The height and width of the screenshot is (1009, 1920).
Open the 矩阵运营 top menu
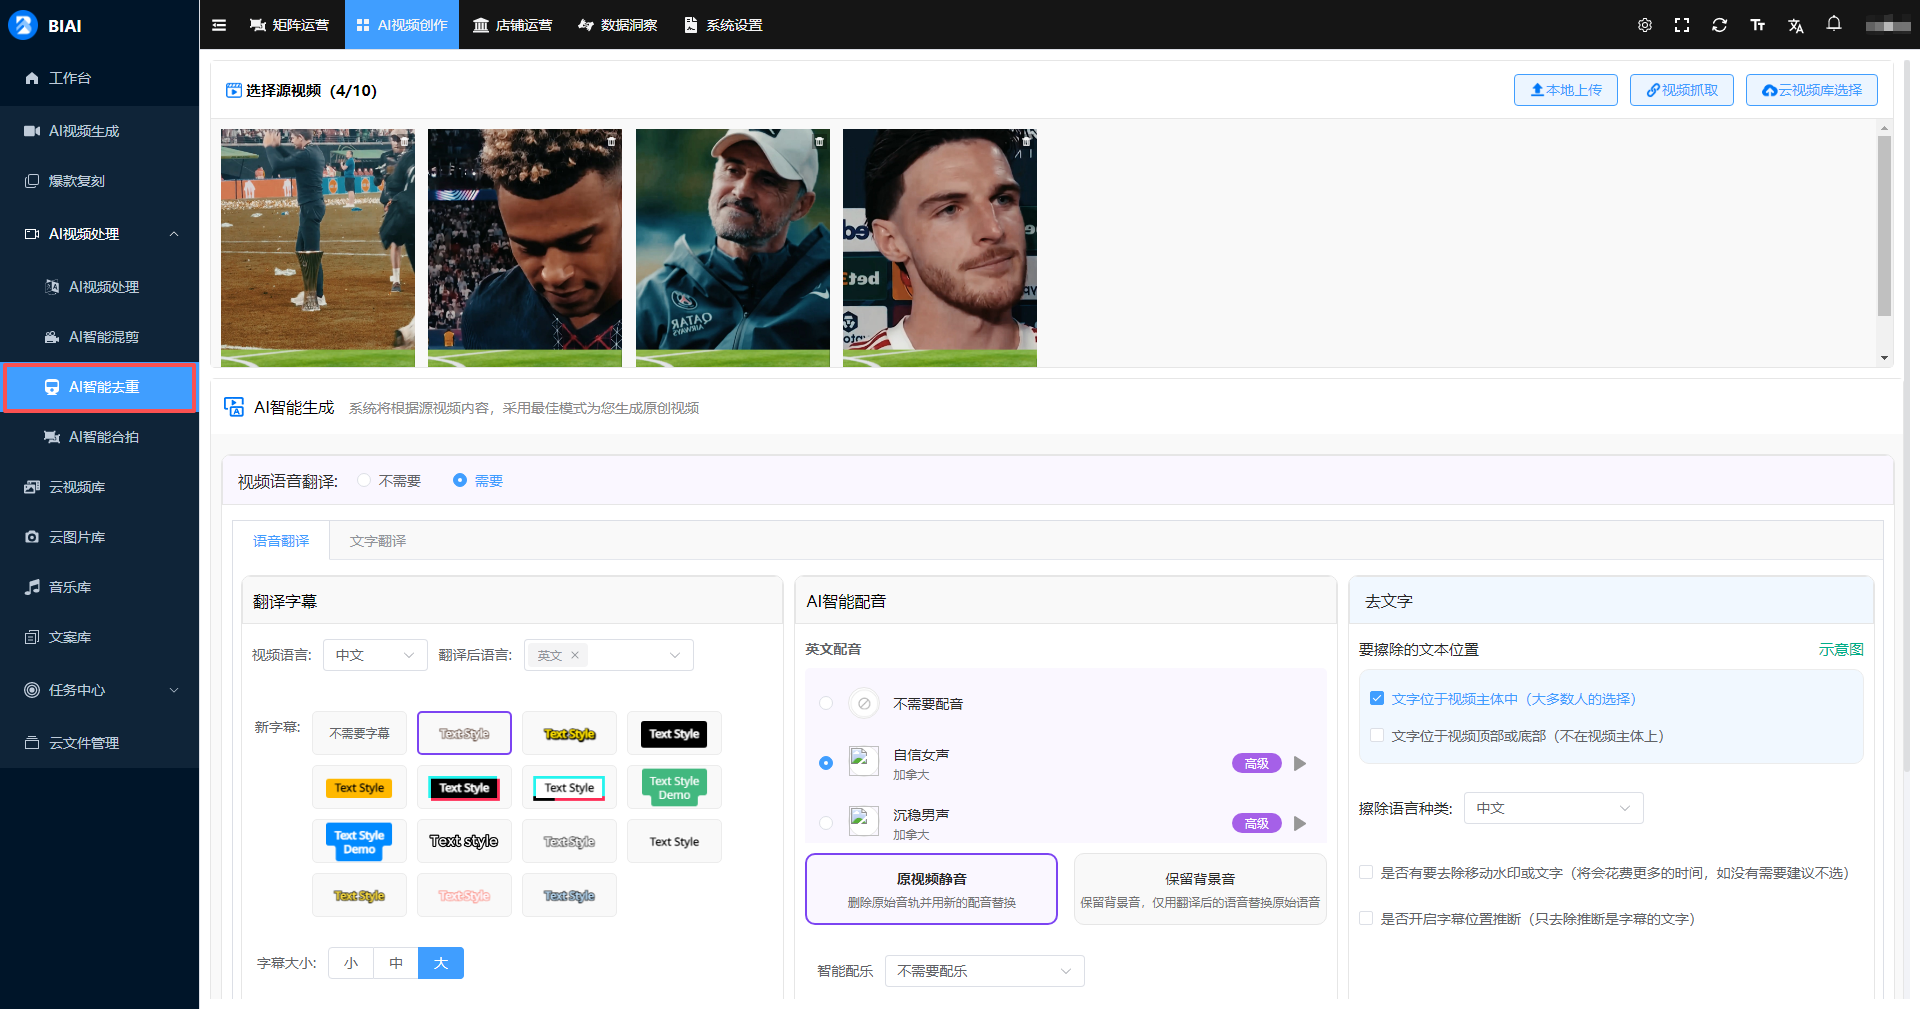290,25
